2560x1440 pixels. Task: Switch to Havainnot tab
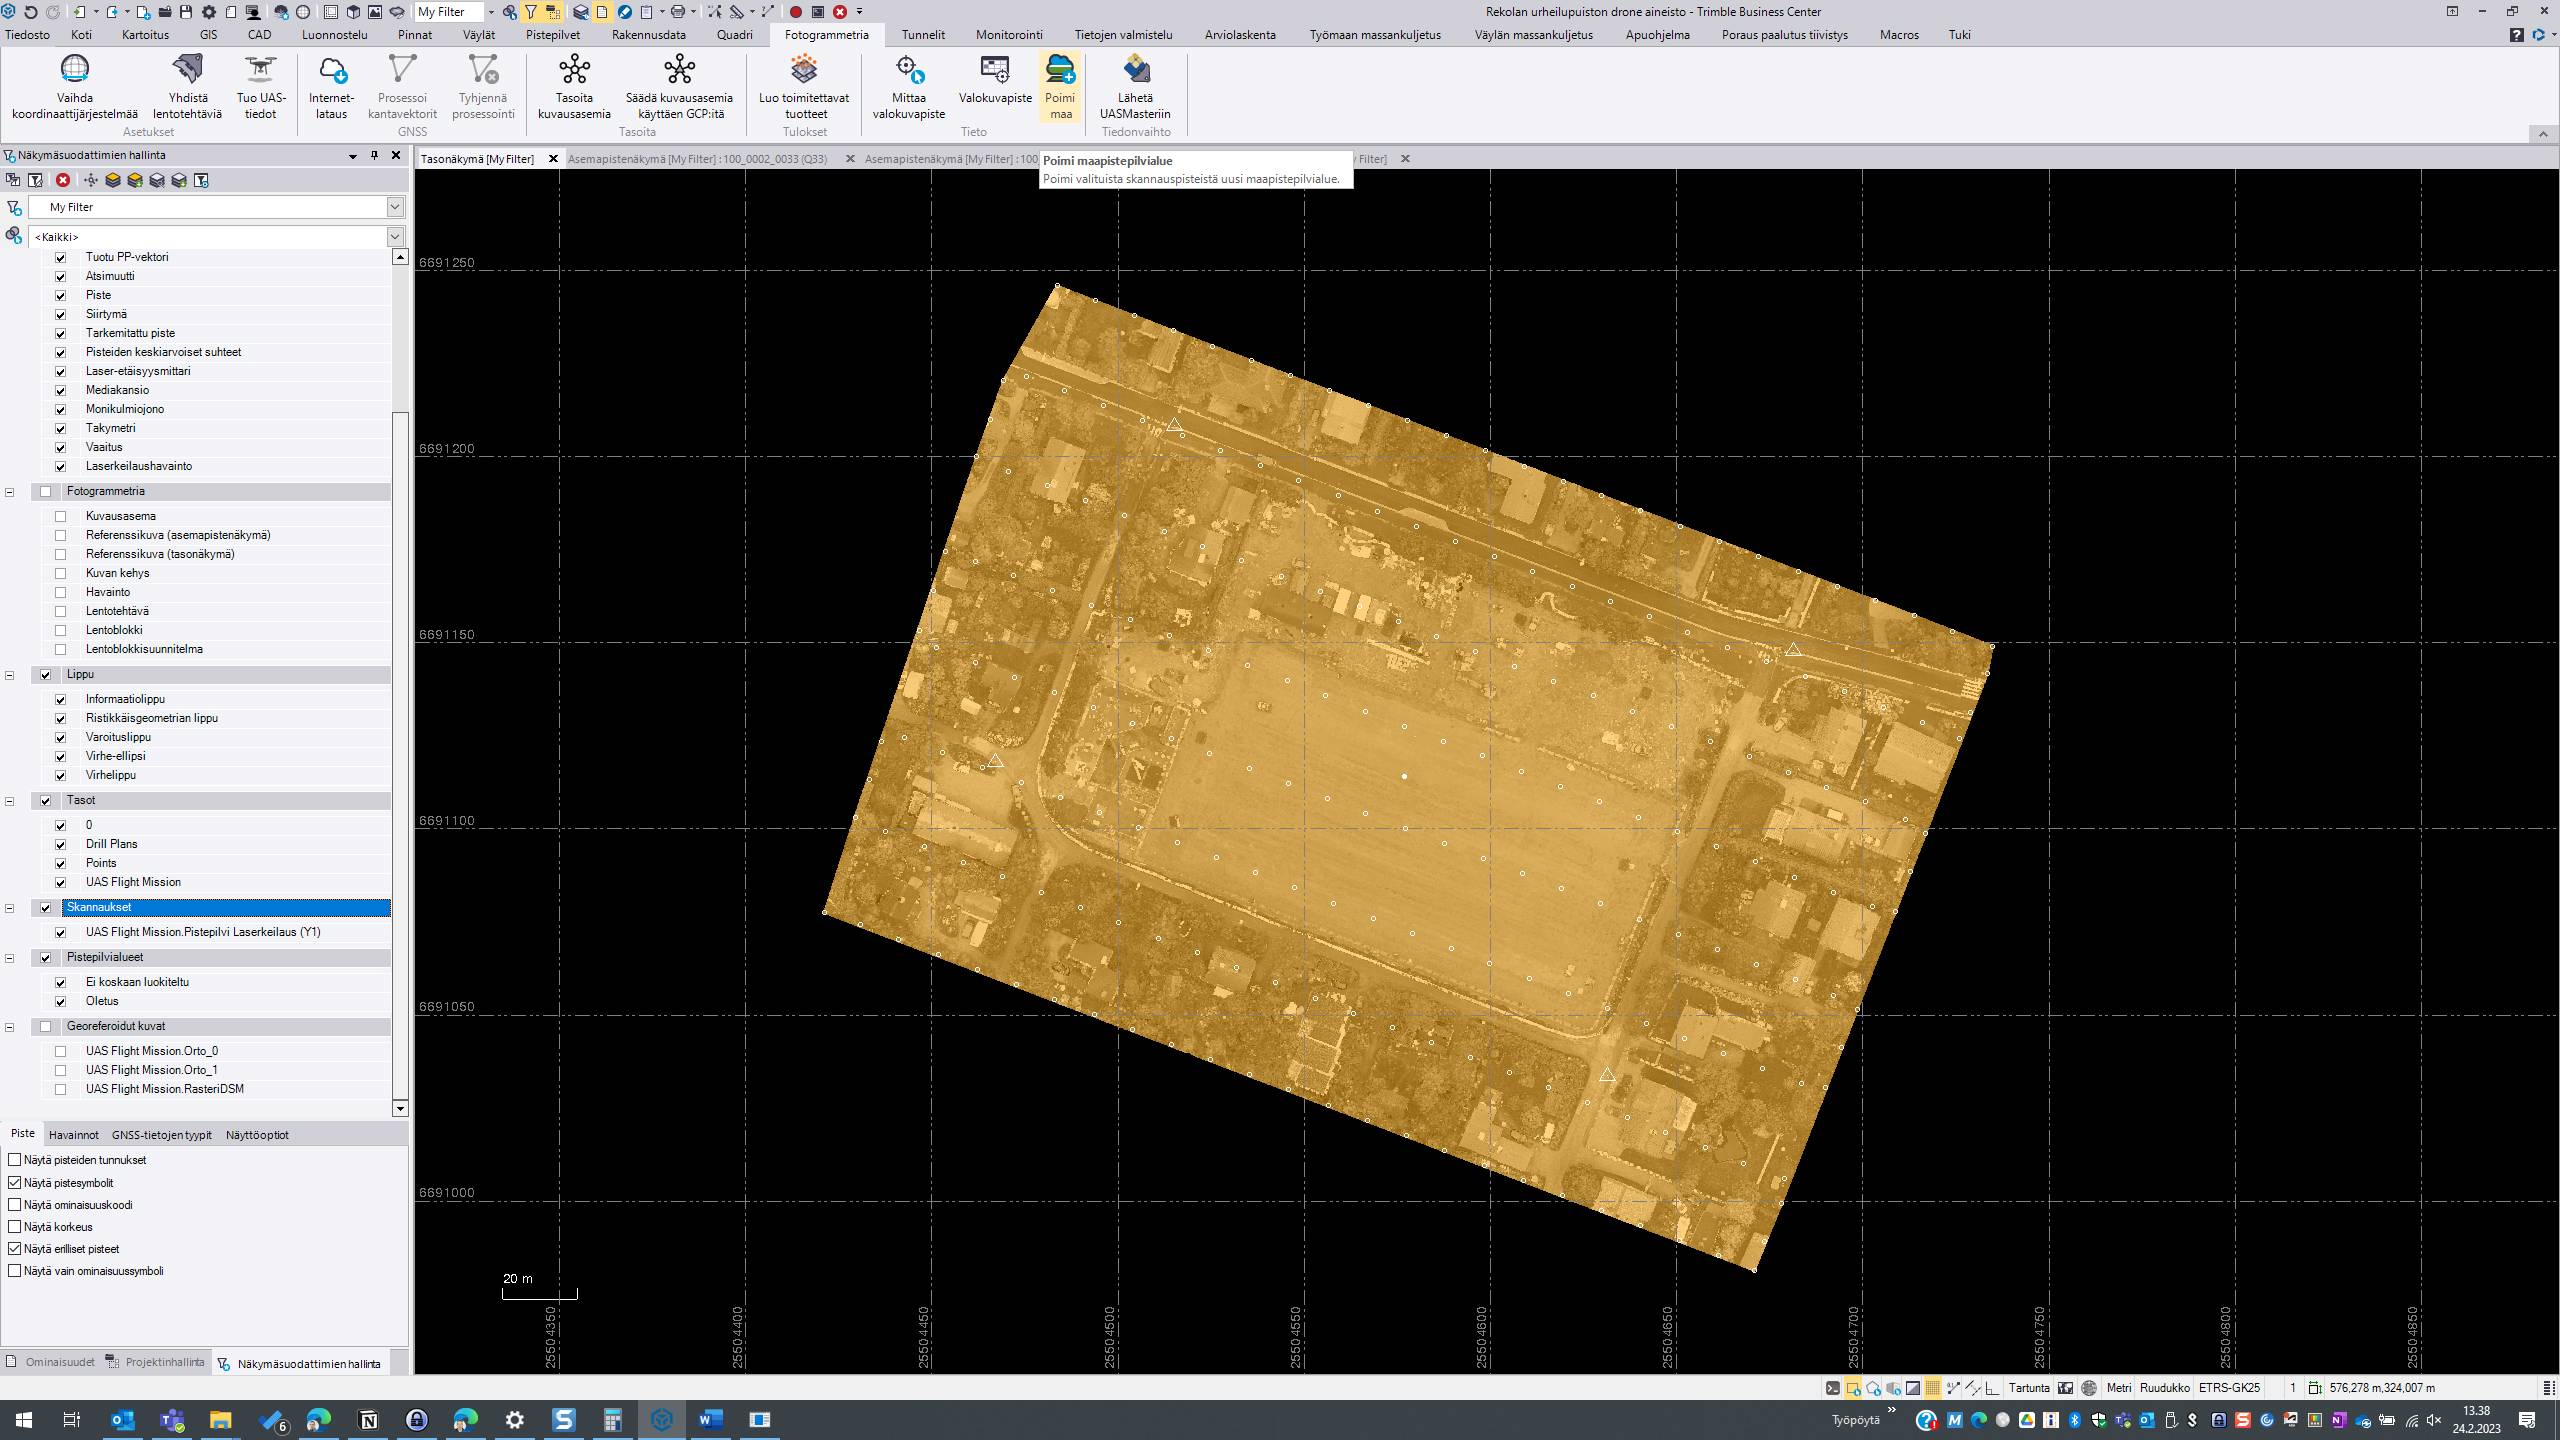74,1135
